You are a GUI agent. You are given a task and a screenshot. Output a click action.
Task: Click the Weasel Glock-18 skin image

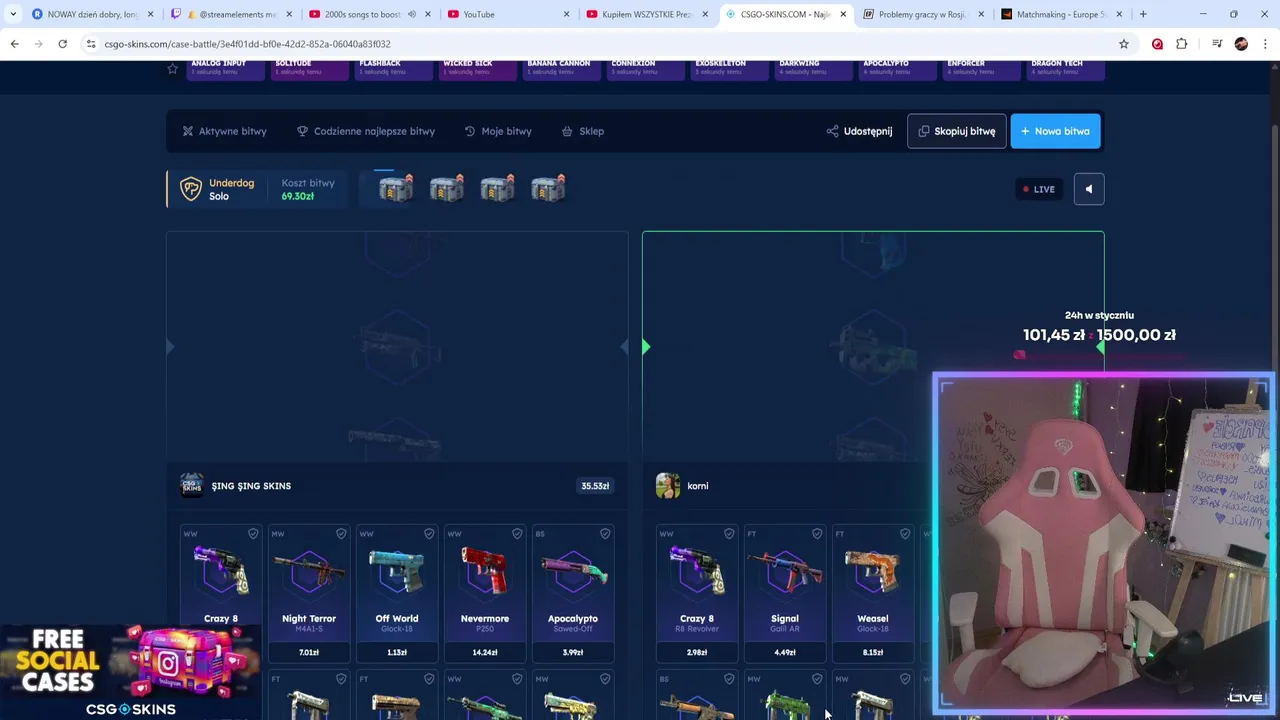point(873,573)
